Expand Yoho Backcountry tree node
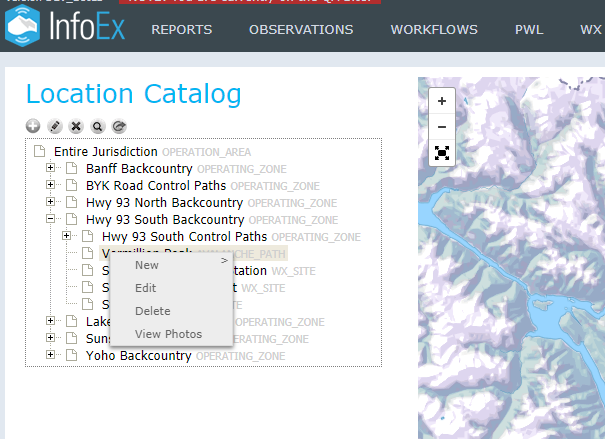The width and height of the screenshot is (605, 439). click(x=50, y=355)
